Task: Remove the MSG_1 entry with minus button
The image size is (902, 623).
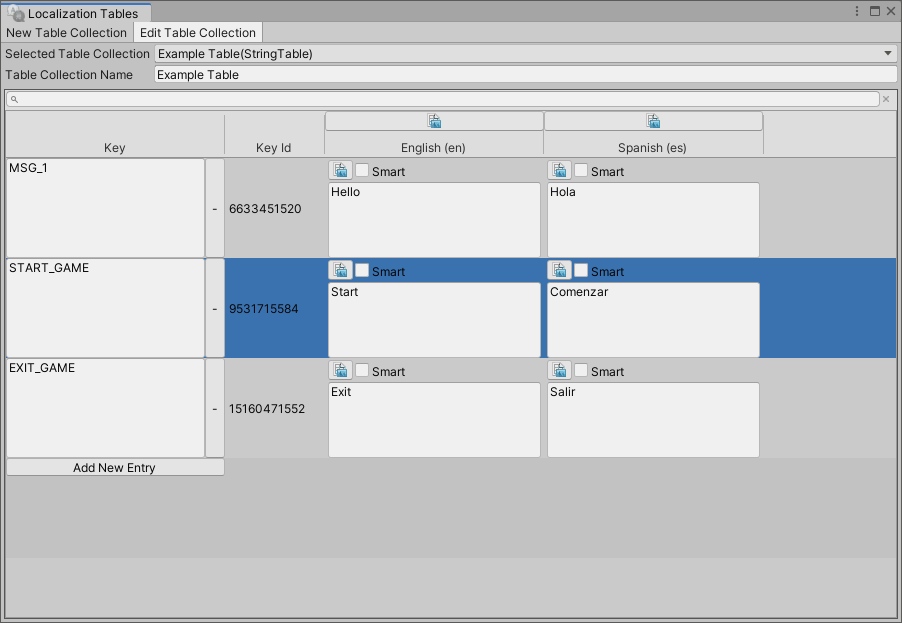Action: click(214, 209)
